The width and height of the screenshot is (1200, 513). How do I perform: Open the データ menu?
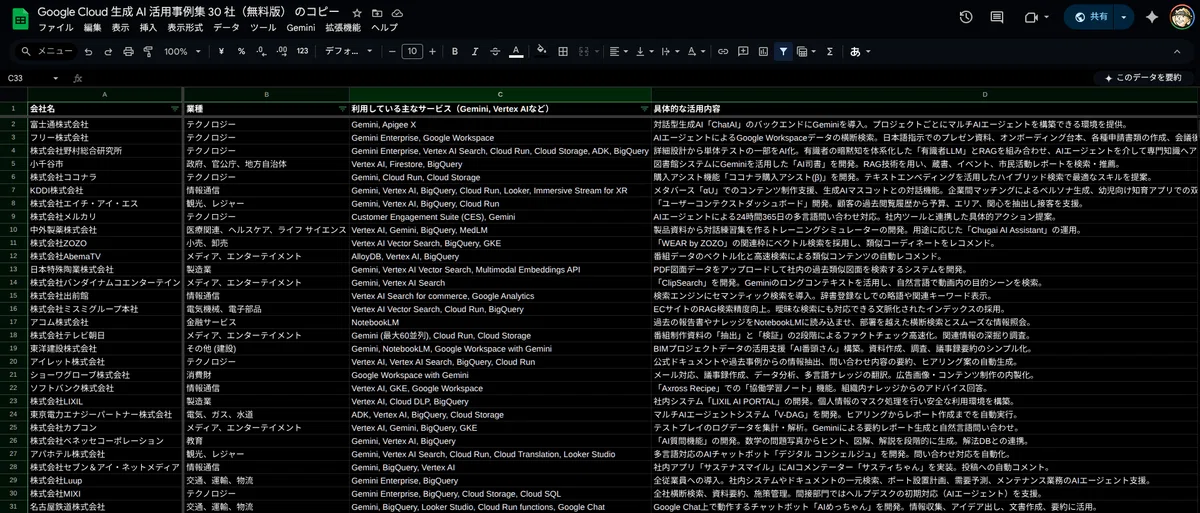click(226, 28)
